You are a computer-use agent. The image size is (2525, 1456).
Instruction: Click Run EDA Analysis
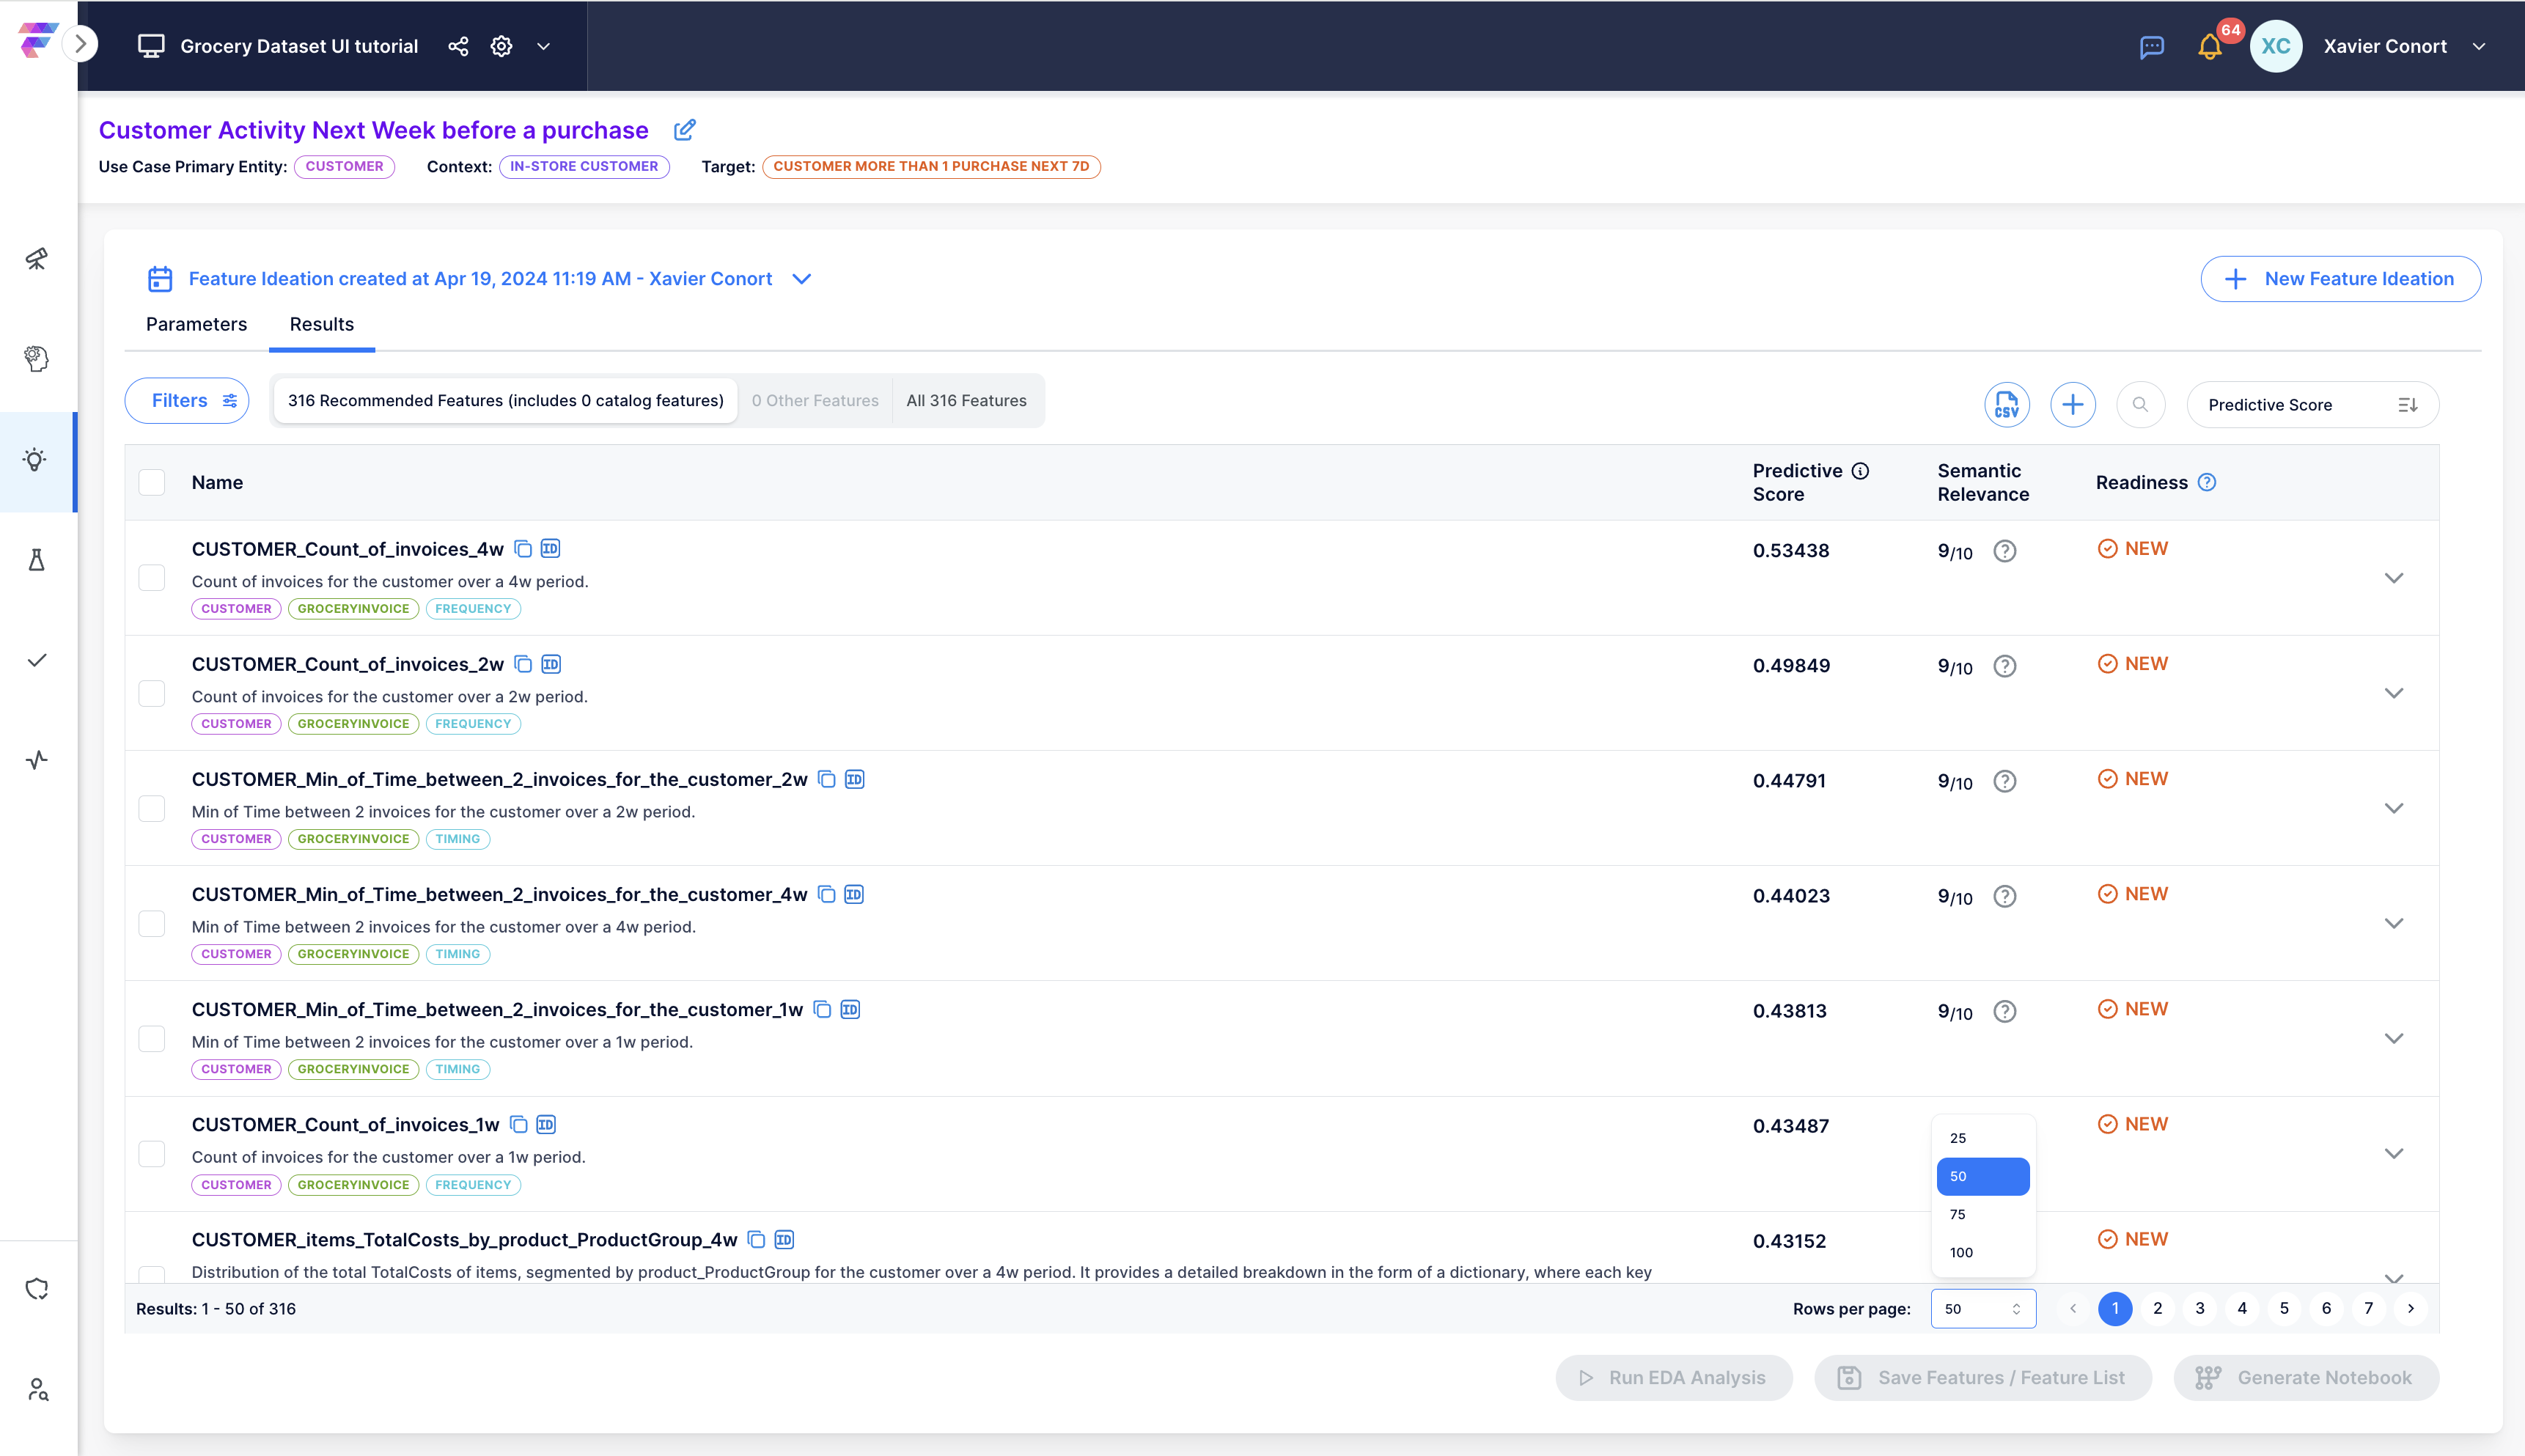coord(1674,1378)
